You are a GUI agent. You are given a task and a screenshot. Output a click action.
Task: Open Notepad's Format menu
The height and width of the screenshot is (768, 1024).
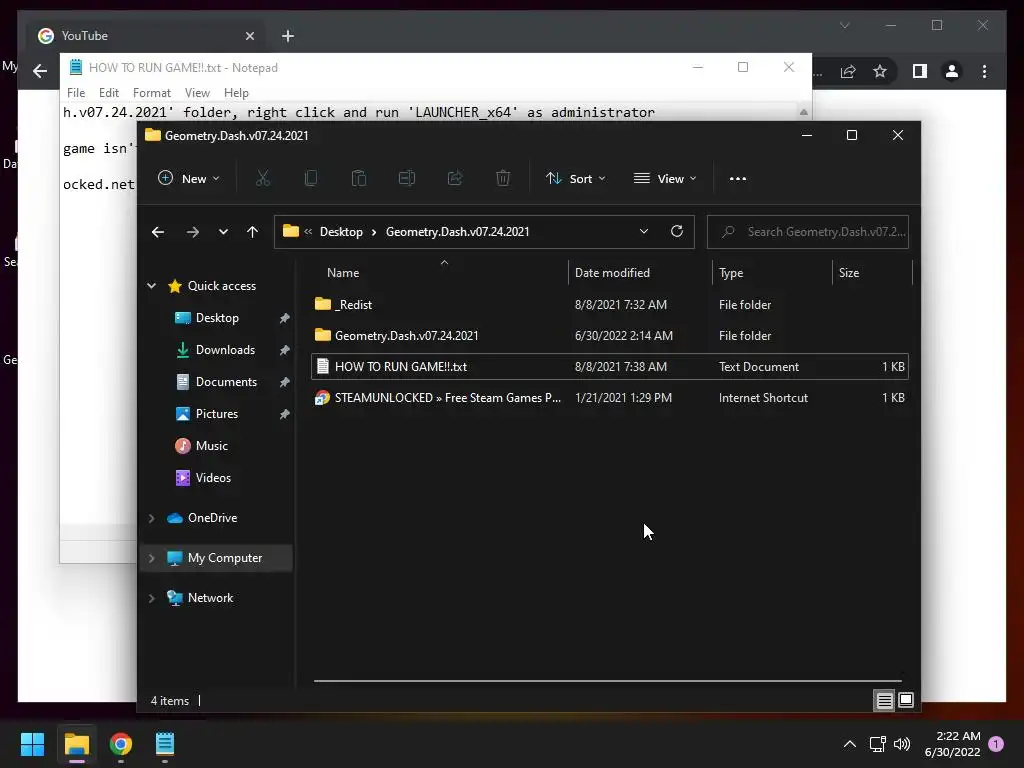click(x=152, y=93)
